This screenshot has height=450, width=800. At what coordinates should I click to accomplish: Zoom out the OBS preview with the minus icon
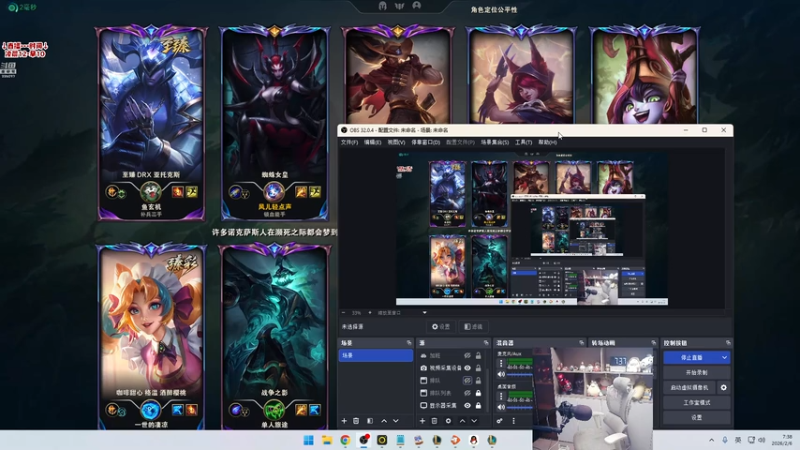tap(343, 313)
